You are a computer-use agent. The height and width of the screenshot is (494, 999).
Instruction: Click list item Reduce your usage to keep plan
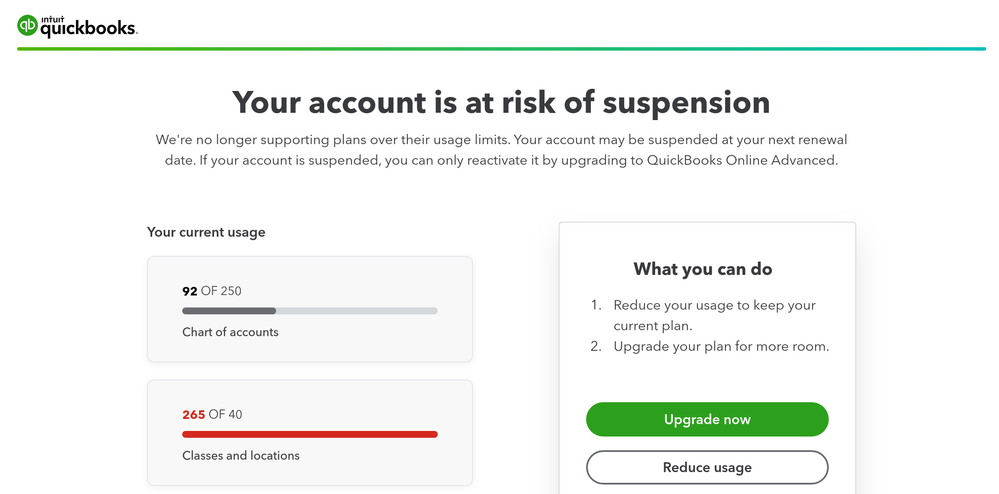click(715, 315)
